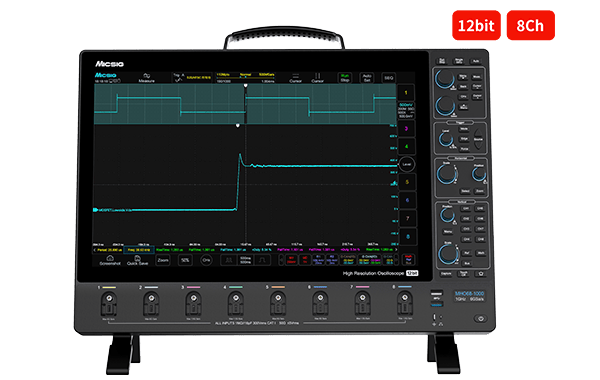Tap the on-screen Auto Set button

coord(367,78)
